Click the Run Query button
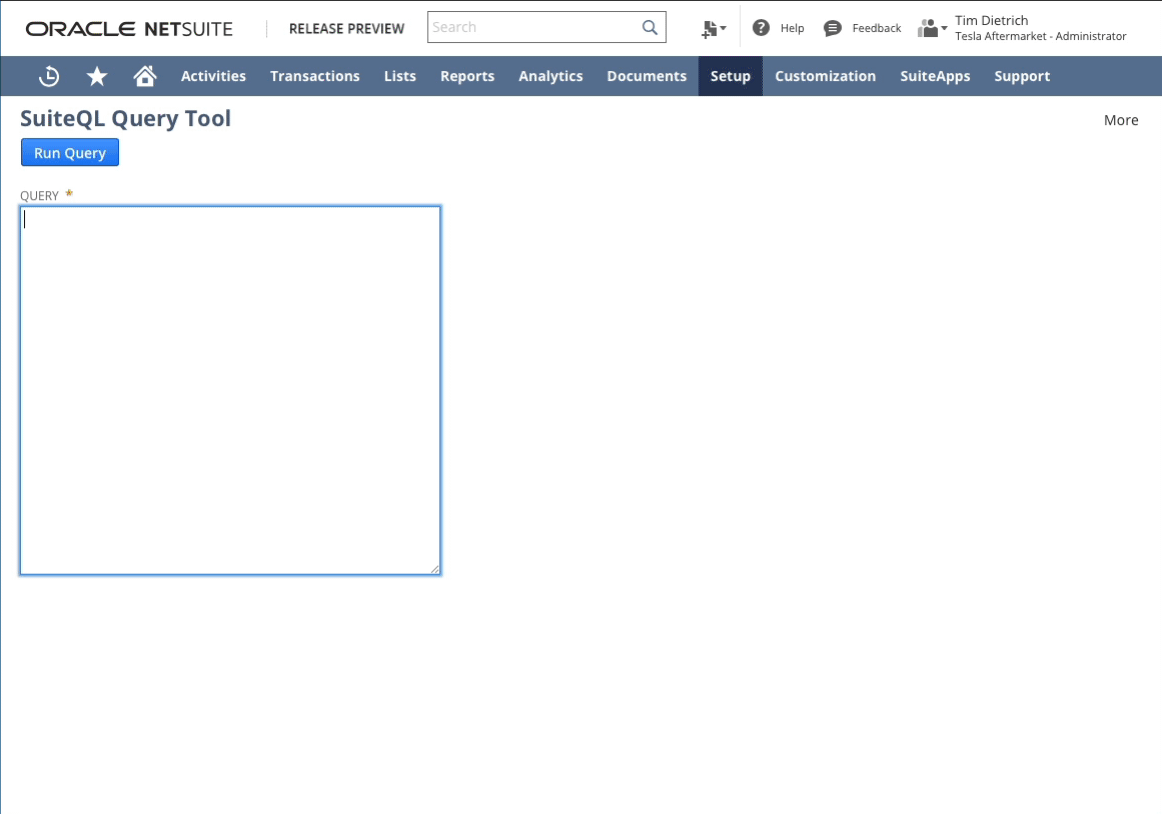1162x814 pixels. (x=69, y=152)
